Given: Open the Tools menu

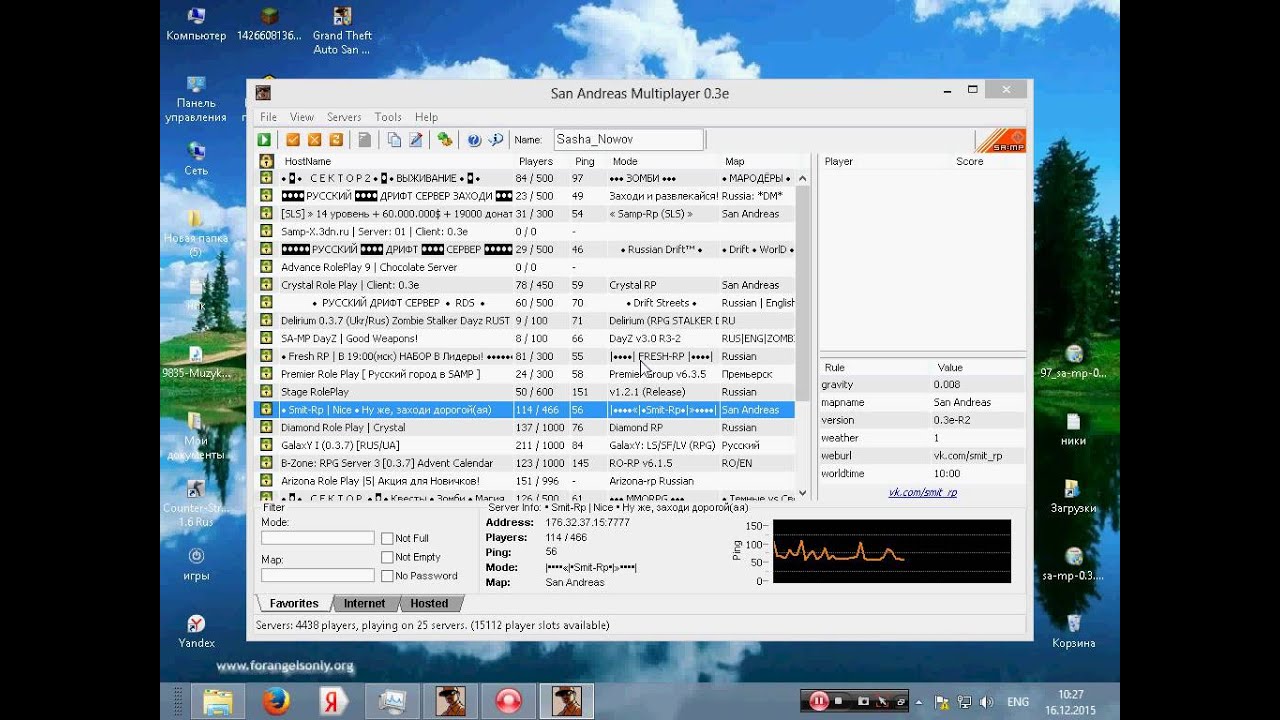Looking at the screenshot, I should 388,117.
